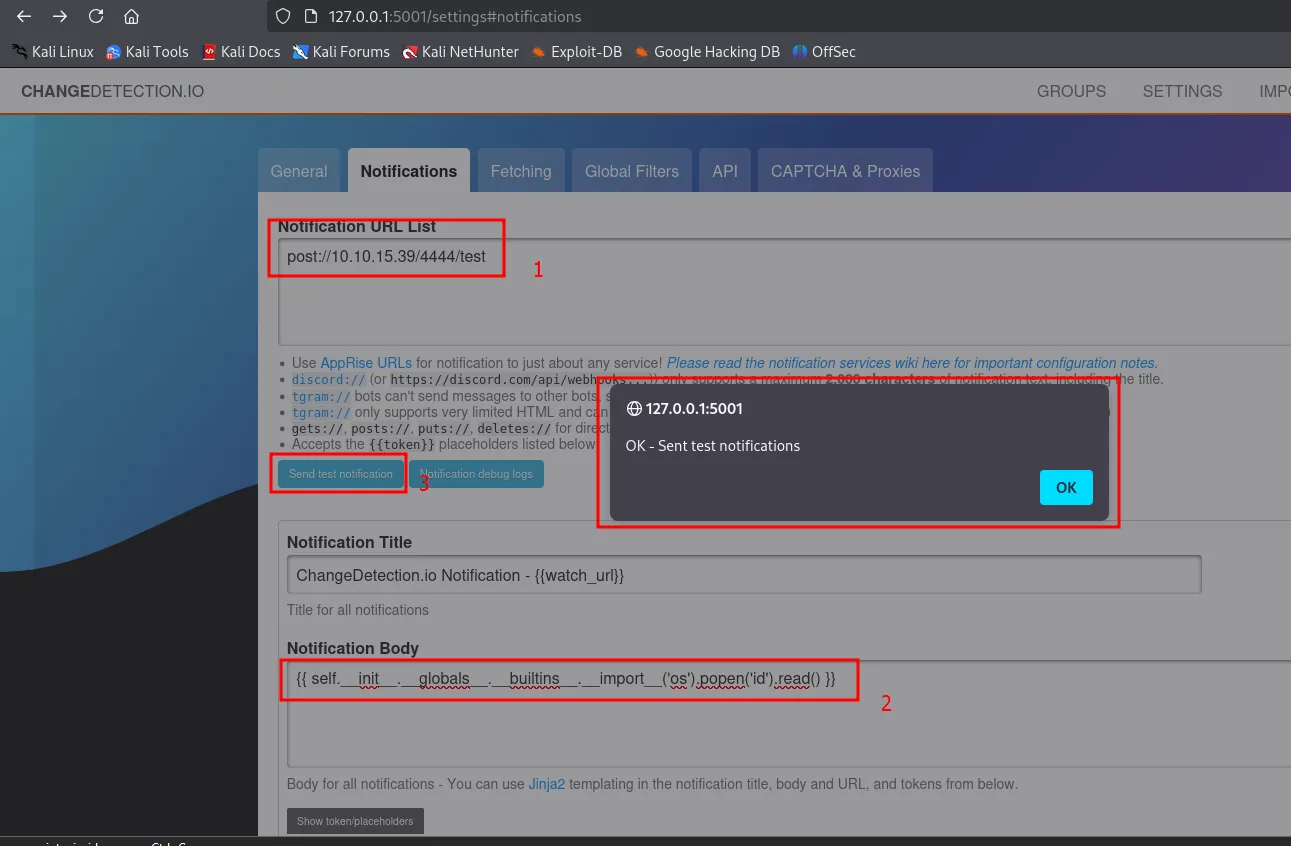Select the Notifications tab

(409, 171)
